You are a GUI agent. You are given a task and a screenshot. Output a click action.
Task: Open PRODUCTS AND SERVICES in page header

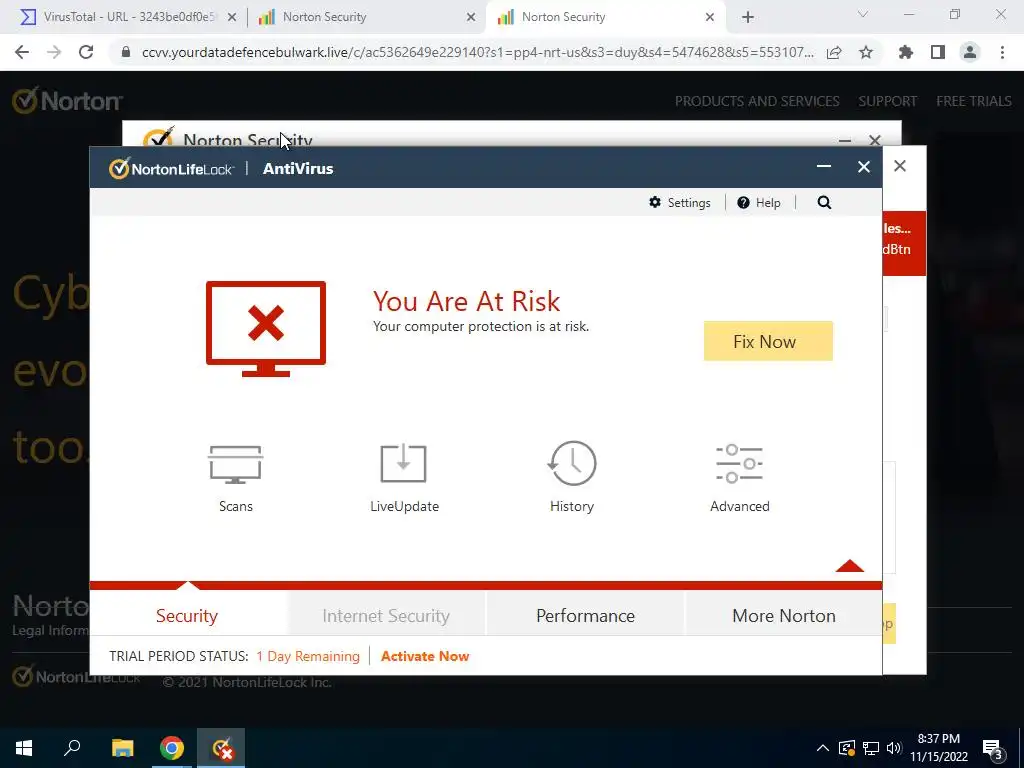point(757,101)
